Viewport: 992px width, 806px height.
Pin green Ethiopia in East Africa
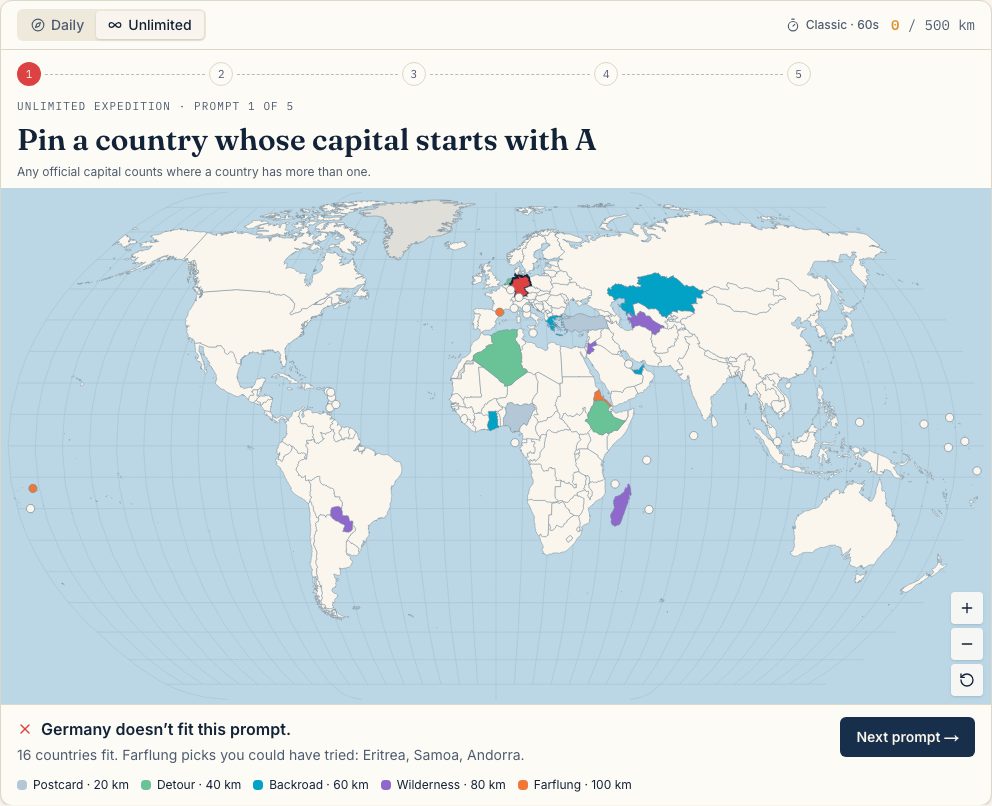606,418
